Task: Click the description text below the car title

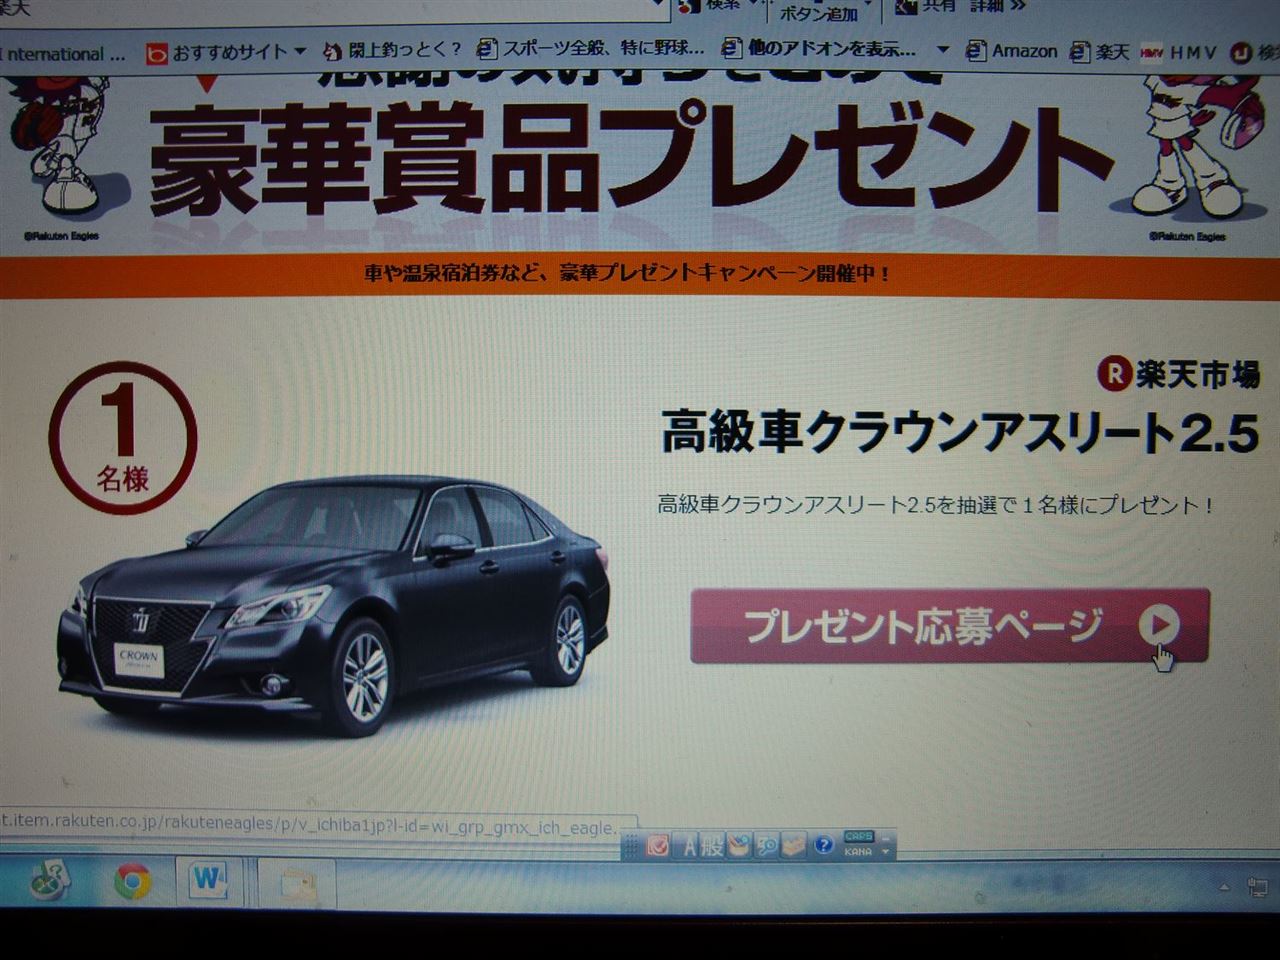Action: click(x=936, y=505)
